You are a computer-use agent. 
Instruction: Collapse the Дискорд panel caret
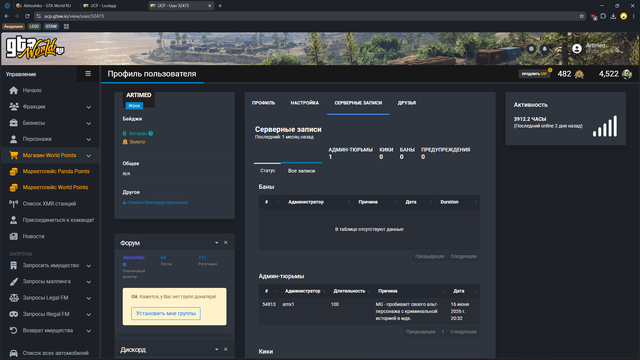pos(216,350)
